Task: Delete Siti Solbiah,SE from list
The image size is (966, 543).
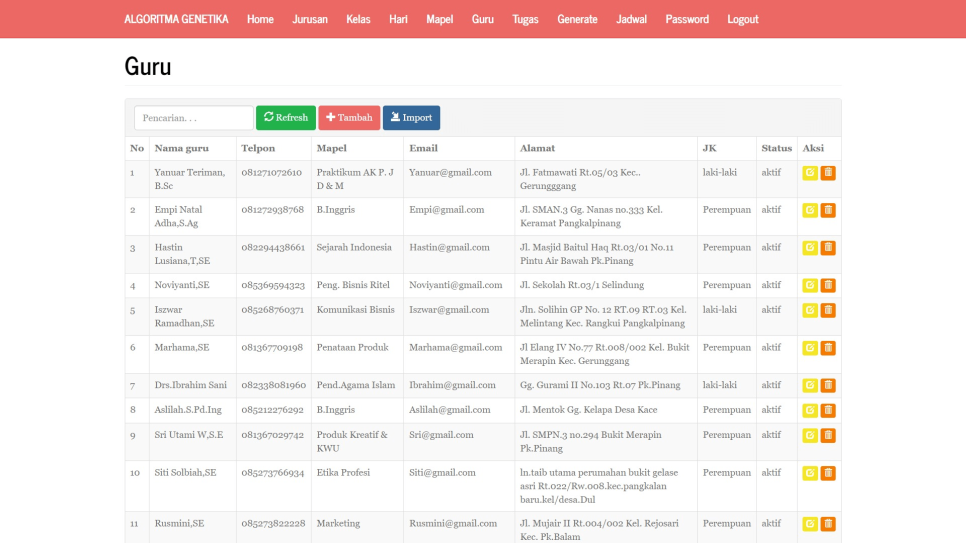Action: [x=828, y=473]
